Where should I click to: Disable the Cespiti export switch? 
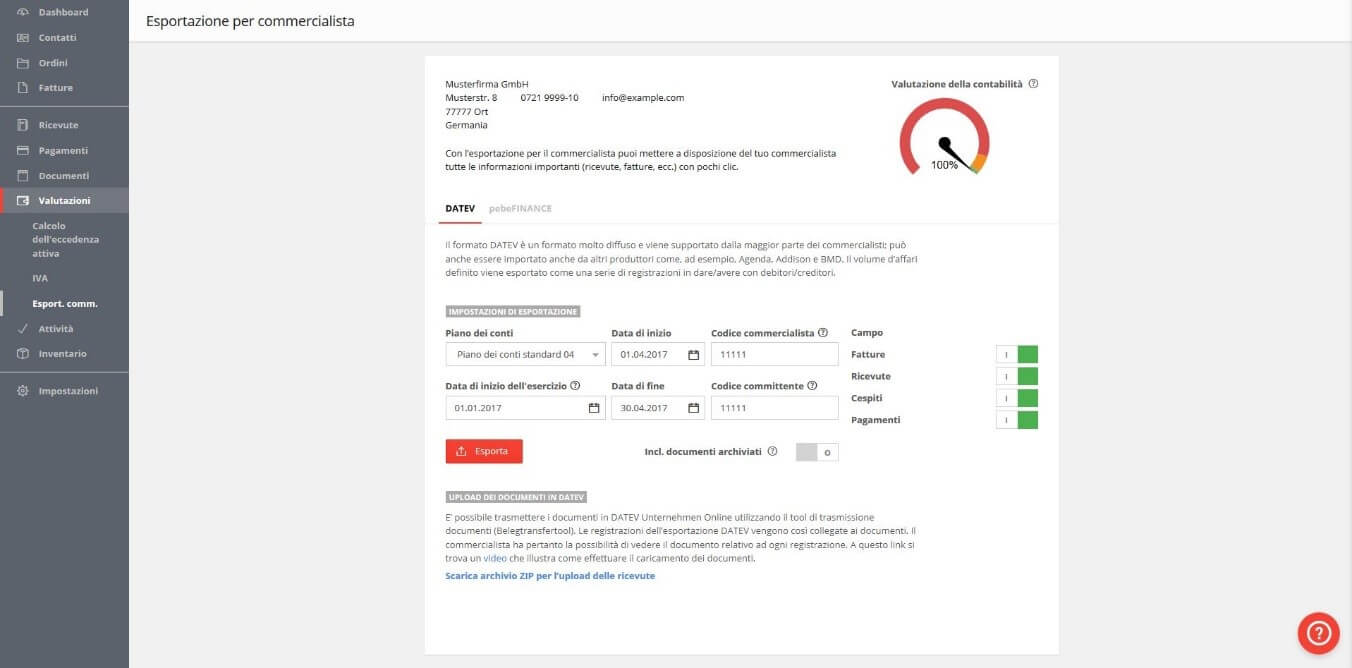pyautogui.click(x=1017, y=398)
